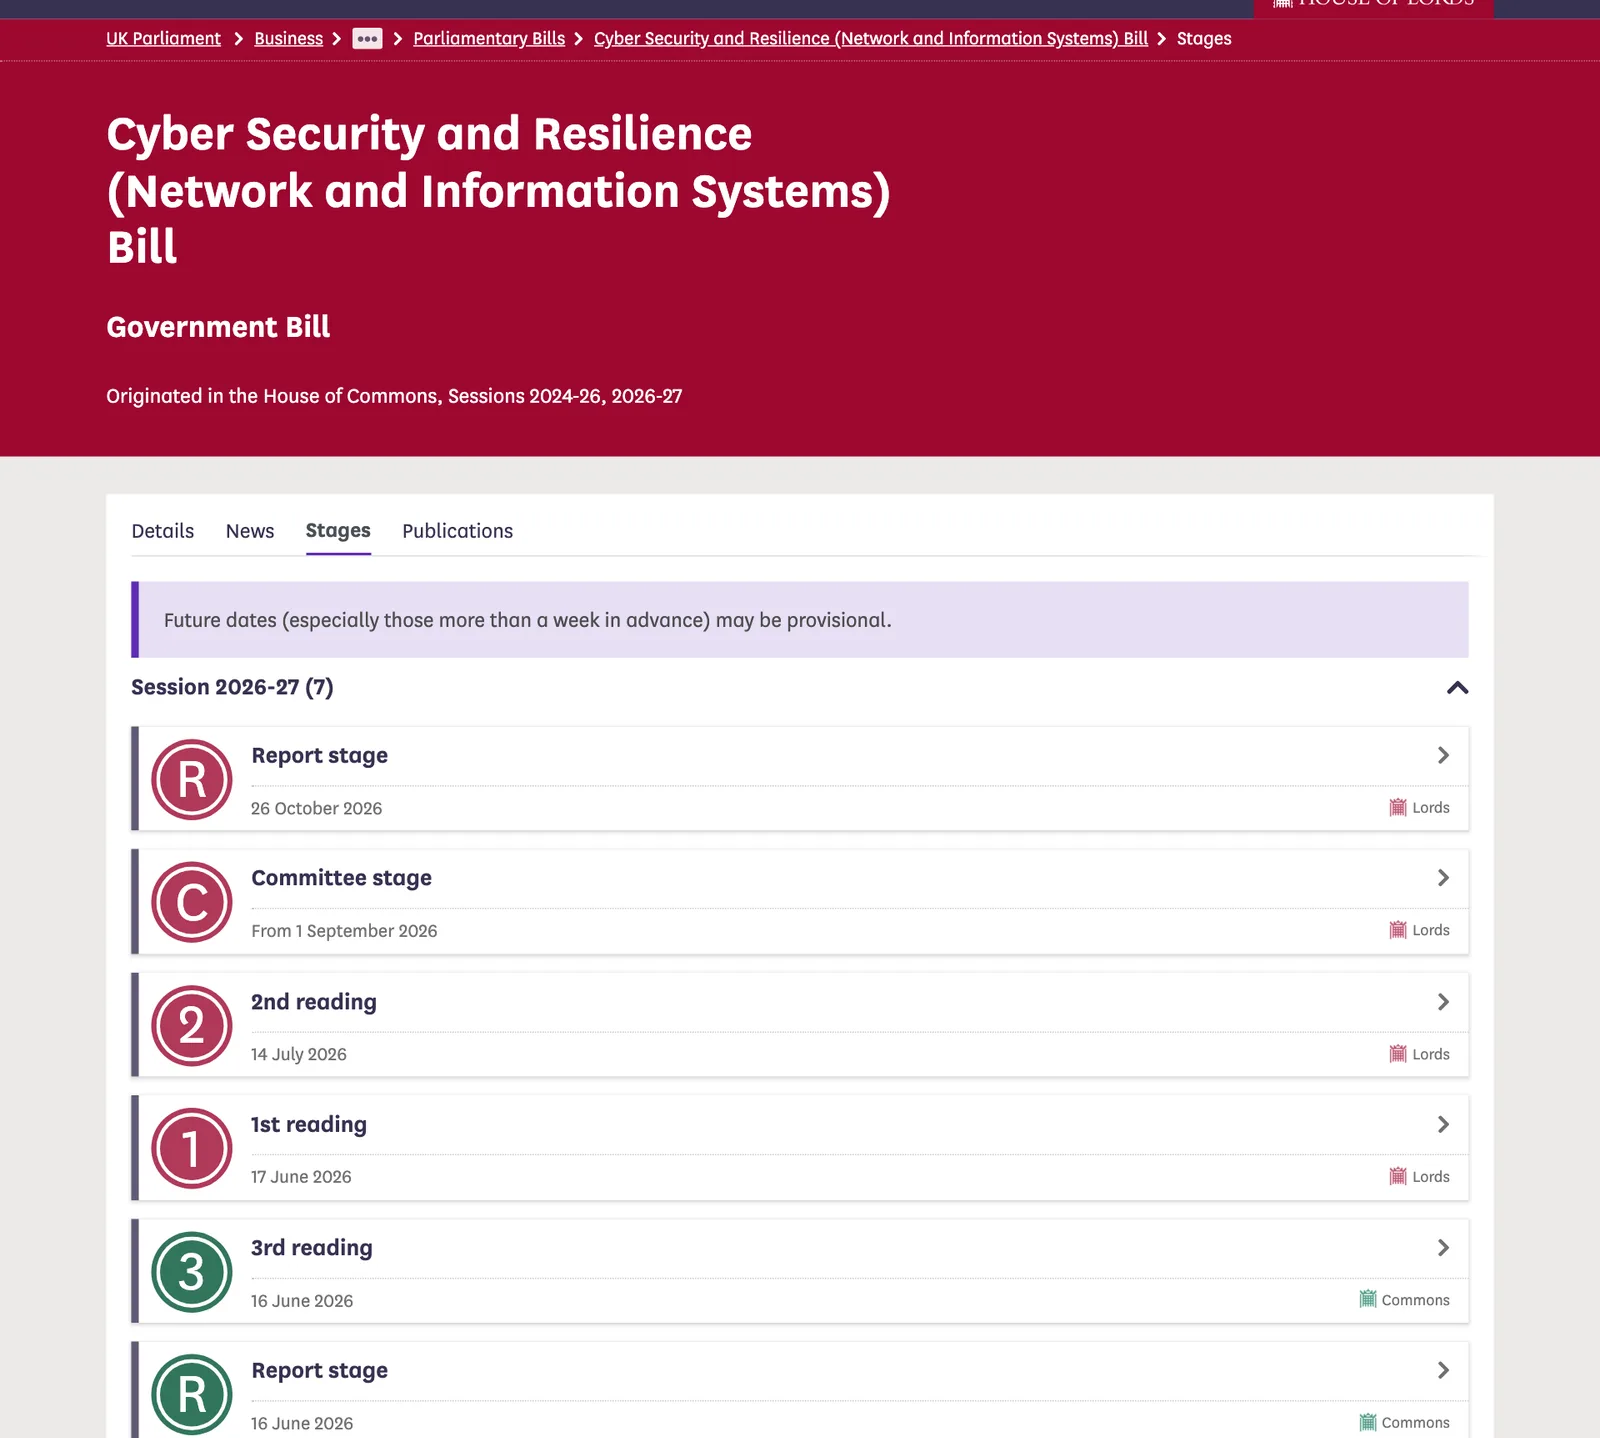Click the green 3rd reading circle icon

(191, 1272)
